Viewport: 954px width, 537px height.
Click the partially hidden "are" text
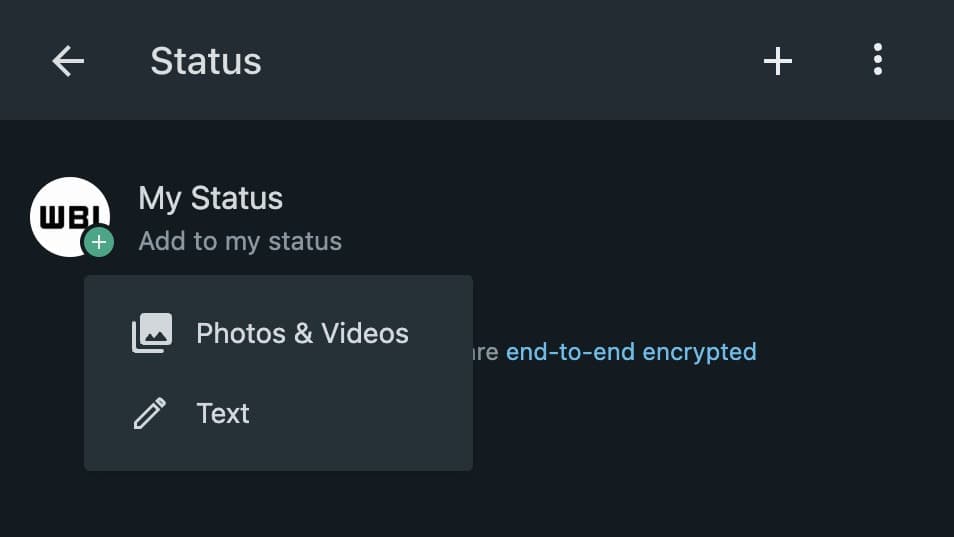(x=486, y=352)
